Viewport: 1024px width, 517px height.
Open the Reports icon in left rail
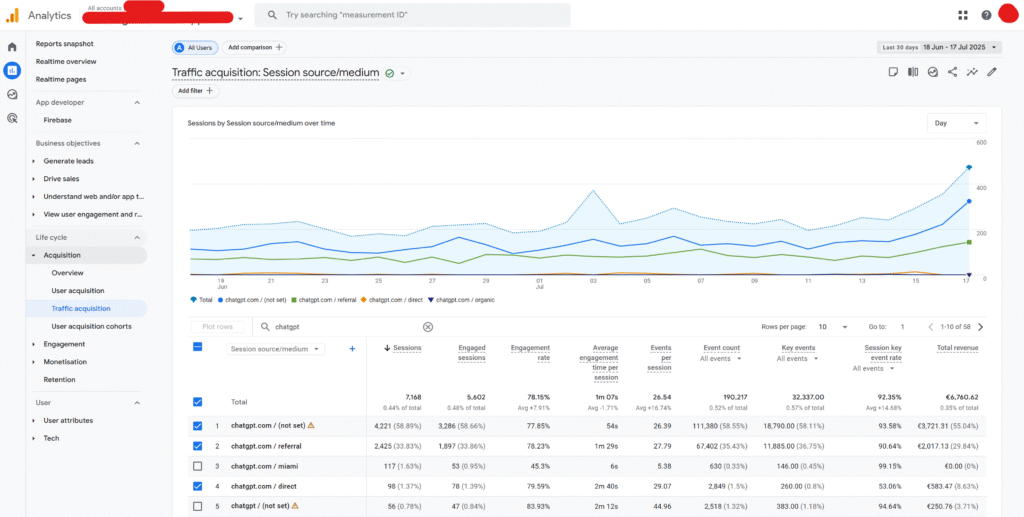click(x=12, y=70)
